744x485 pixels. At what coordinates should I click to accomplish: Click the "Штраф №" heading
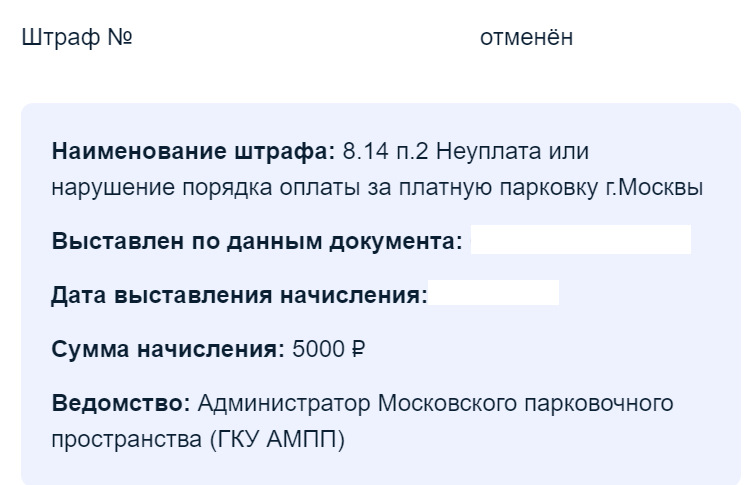tap(77, 38)
